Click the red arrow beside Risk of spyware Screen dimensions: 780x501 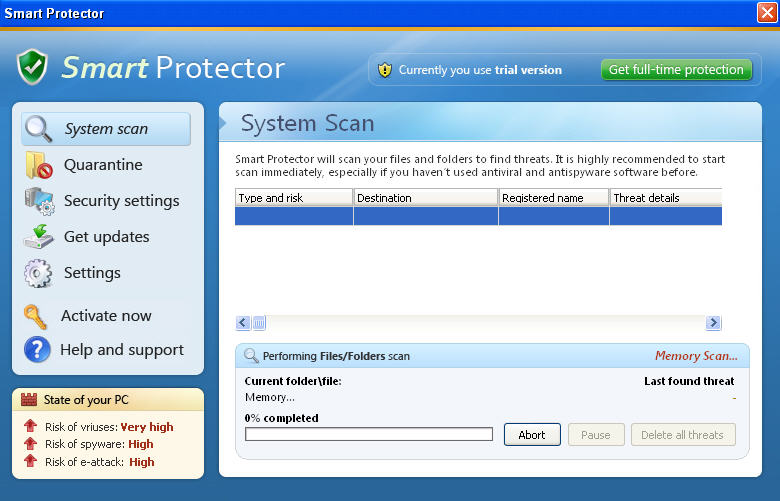point(30,443)
